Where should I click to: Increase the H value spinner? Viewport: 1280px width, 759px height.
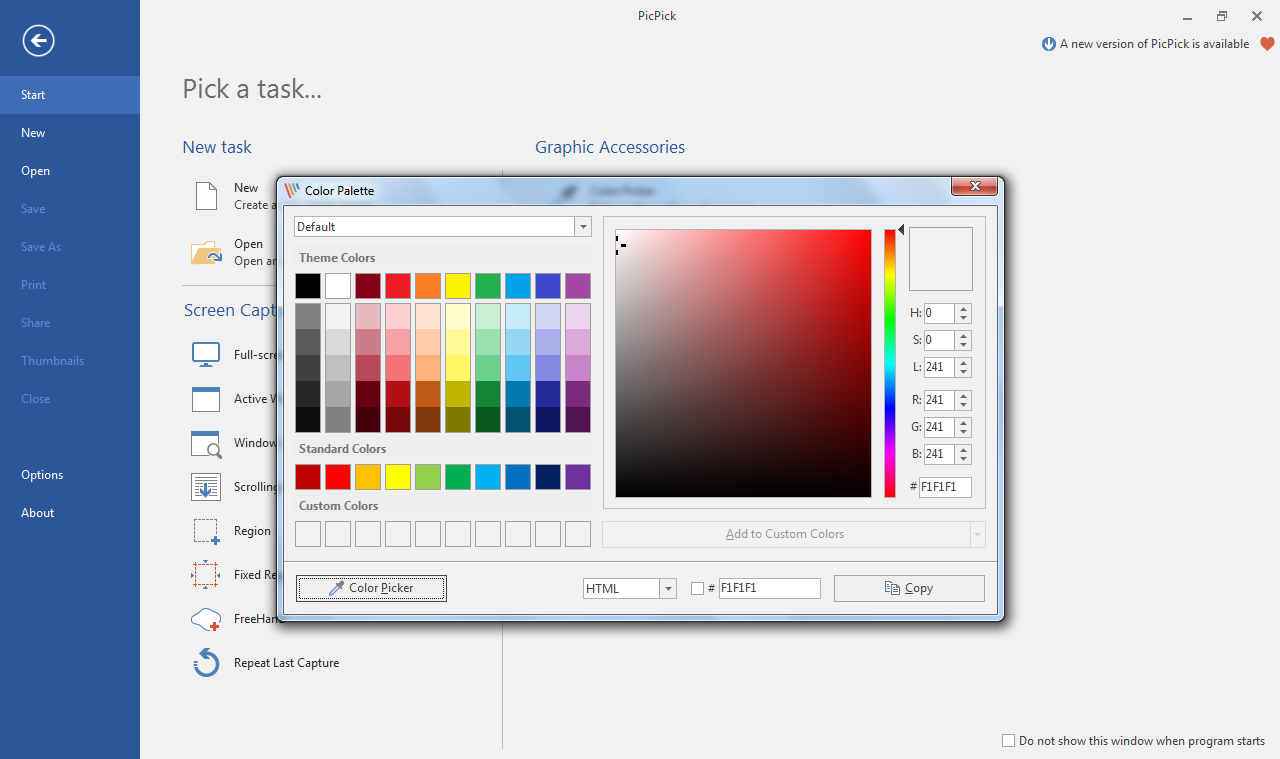[963, 309]
